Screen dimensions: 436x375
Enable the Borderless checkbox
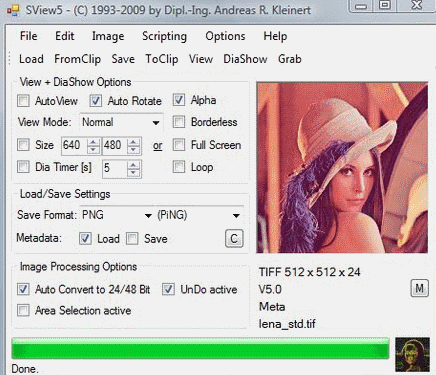click(x=179, y=122)
